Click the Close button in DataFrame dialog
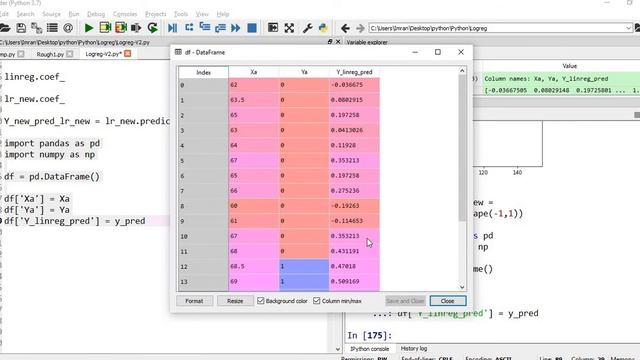640x360 pixels. (x=447, y=301)
